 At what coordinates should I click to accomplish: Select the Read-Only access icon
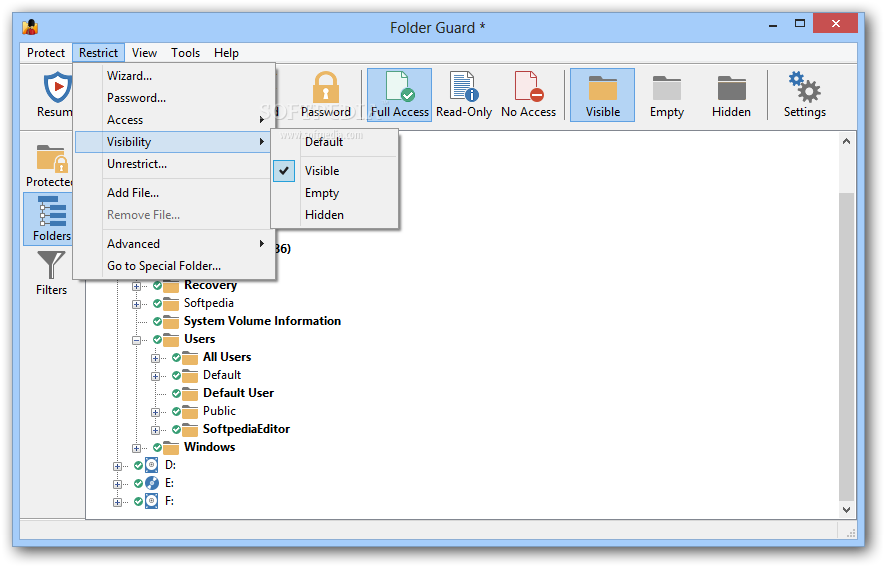[463, 94]
